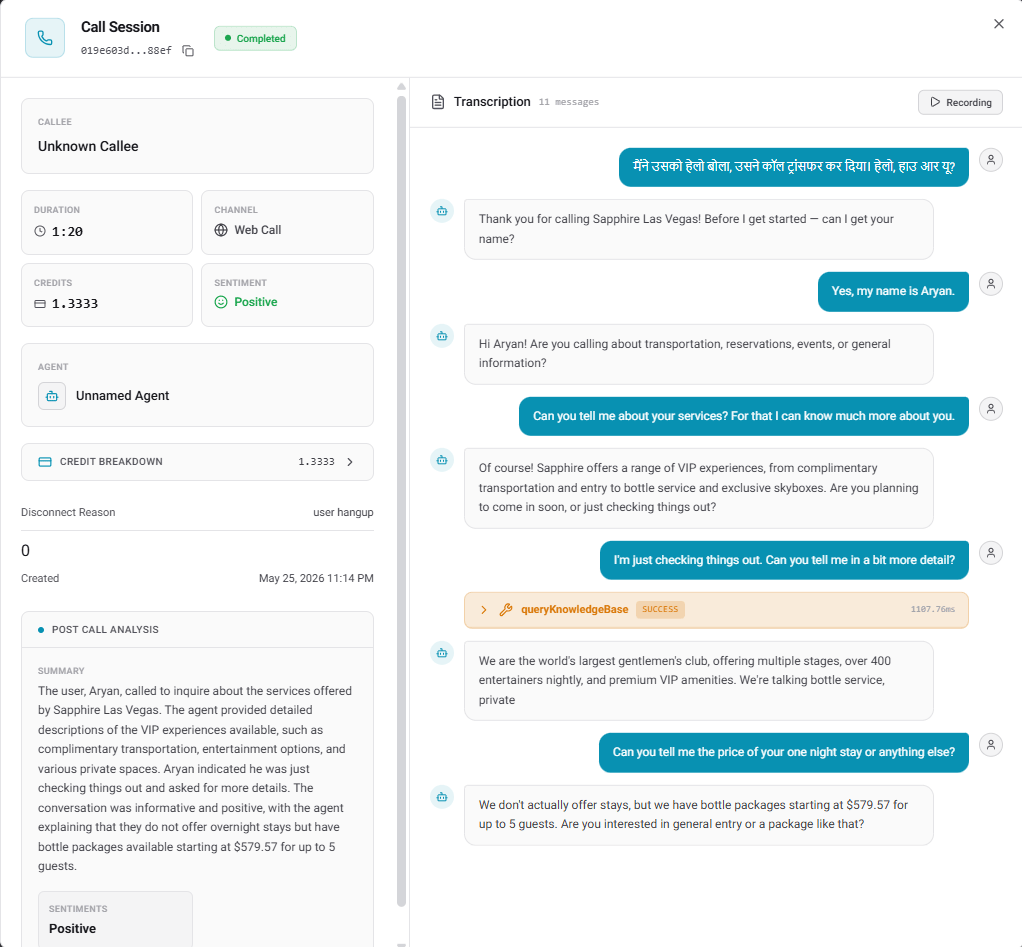
Task: Click the SUCCESS badge on tool call
Action: pos(660,609)
